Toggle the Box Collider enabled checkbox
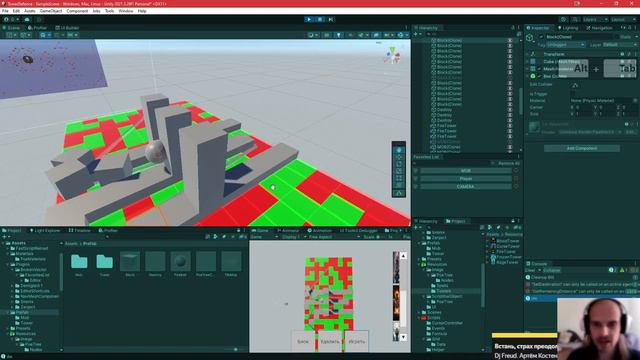640x360 pixels. [x=540, y=76]
